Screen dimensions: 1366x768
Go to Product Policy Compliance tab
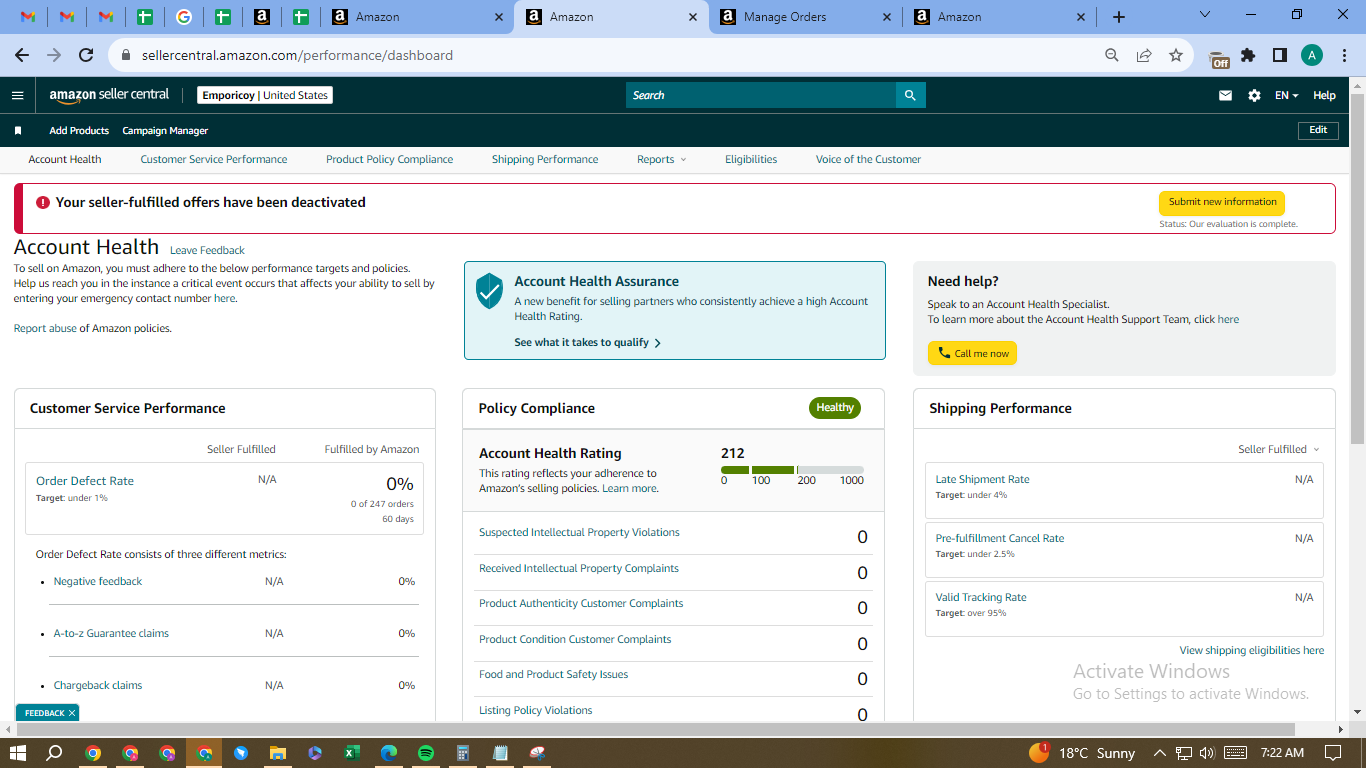[x=390, y=159]
